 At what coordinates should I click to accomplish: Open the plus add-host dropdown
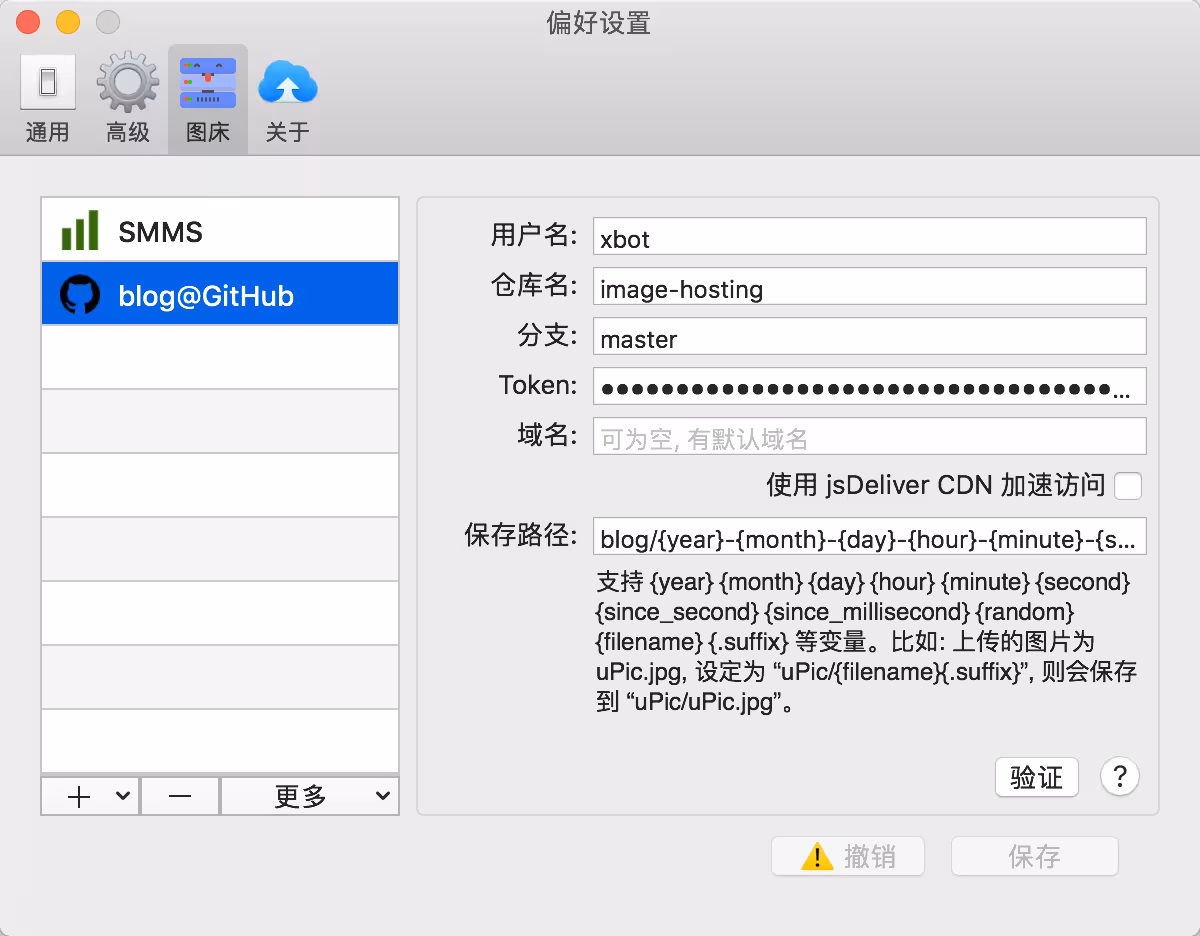pyautogui.click(x=90, y=796)
